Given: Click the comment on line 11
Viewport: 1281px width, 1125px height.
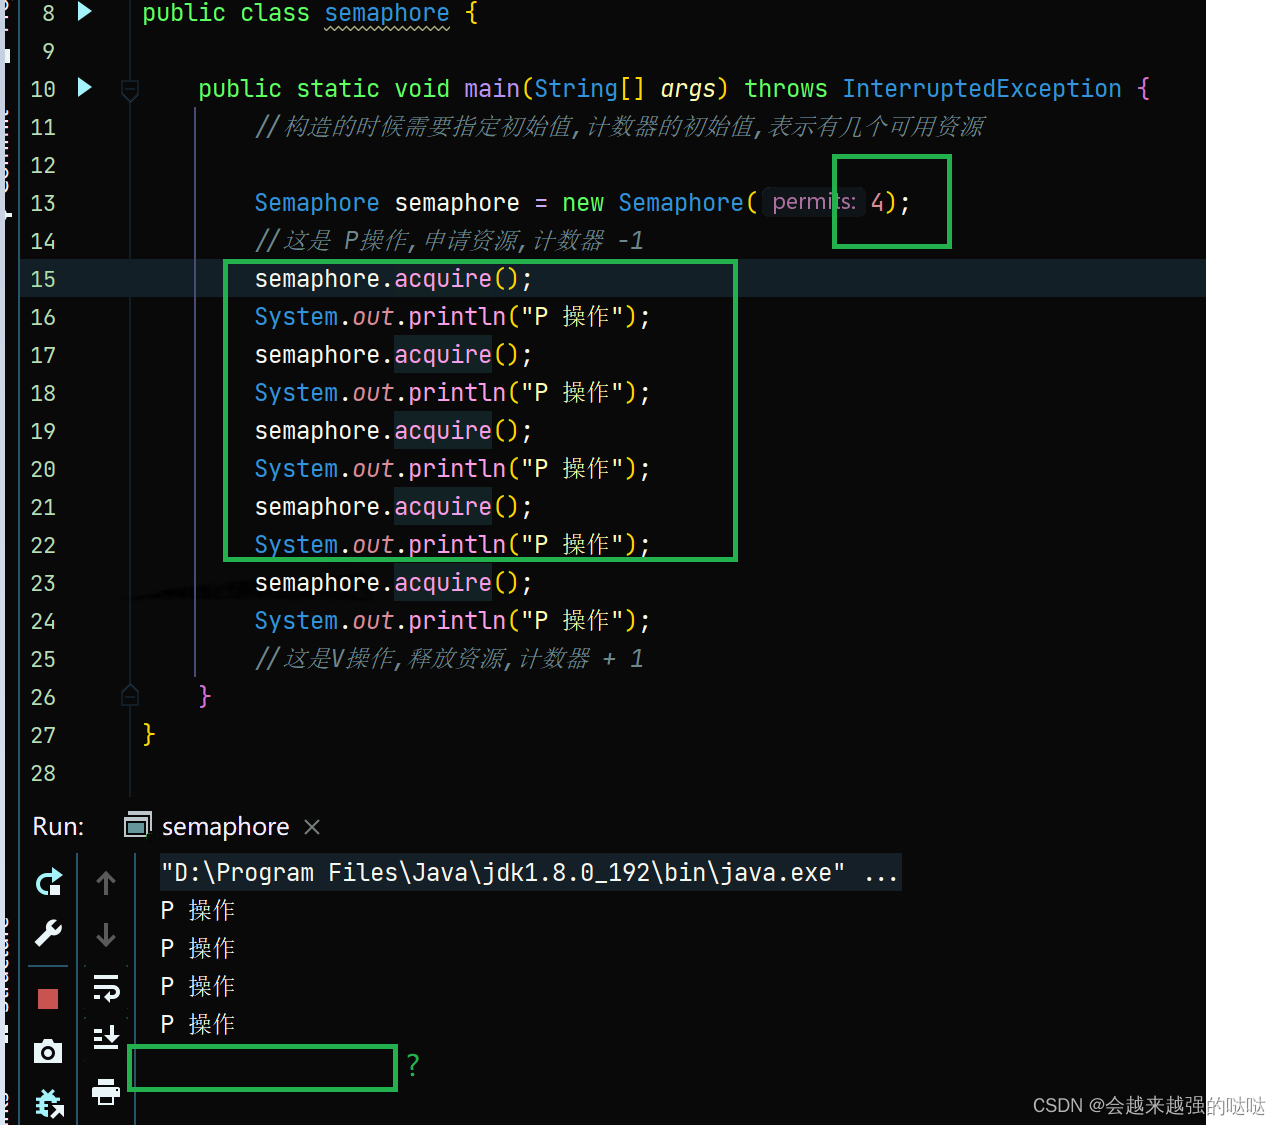Looking at the screenshot, I should coord(619,127).
